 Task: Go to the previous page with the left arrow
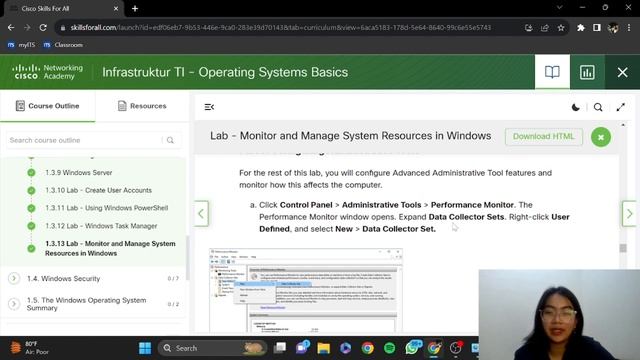pos(201,213)
